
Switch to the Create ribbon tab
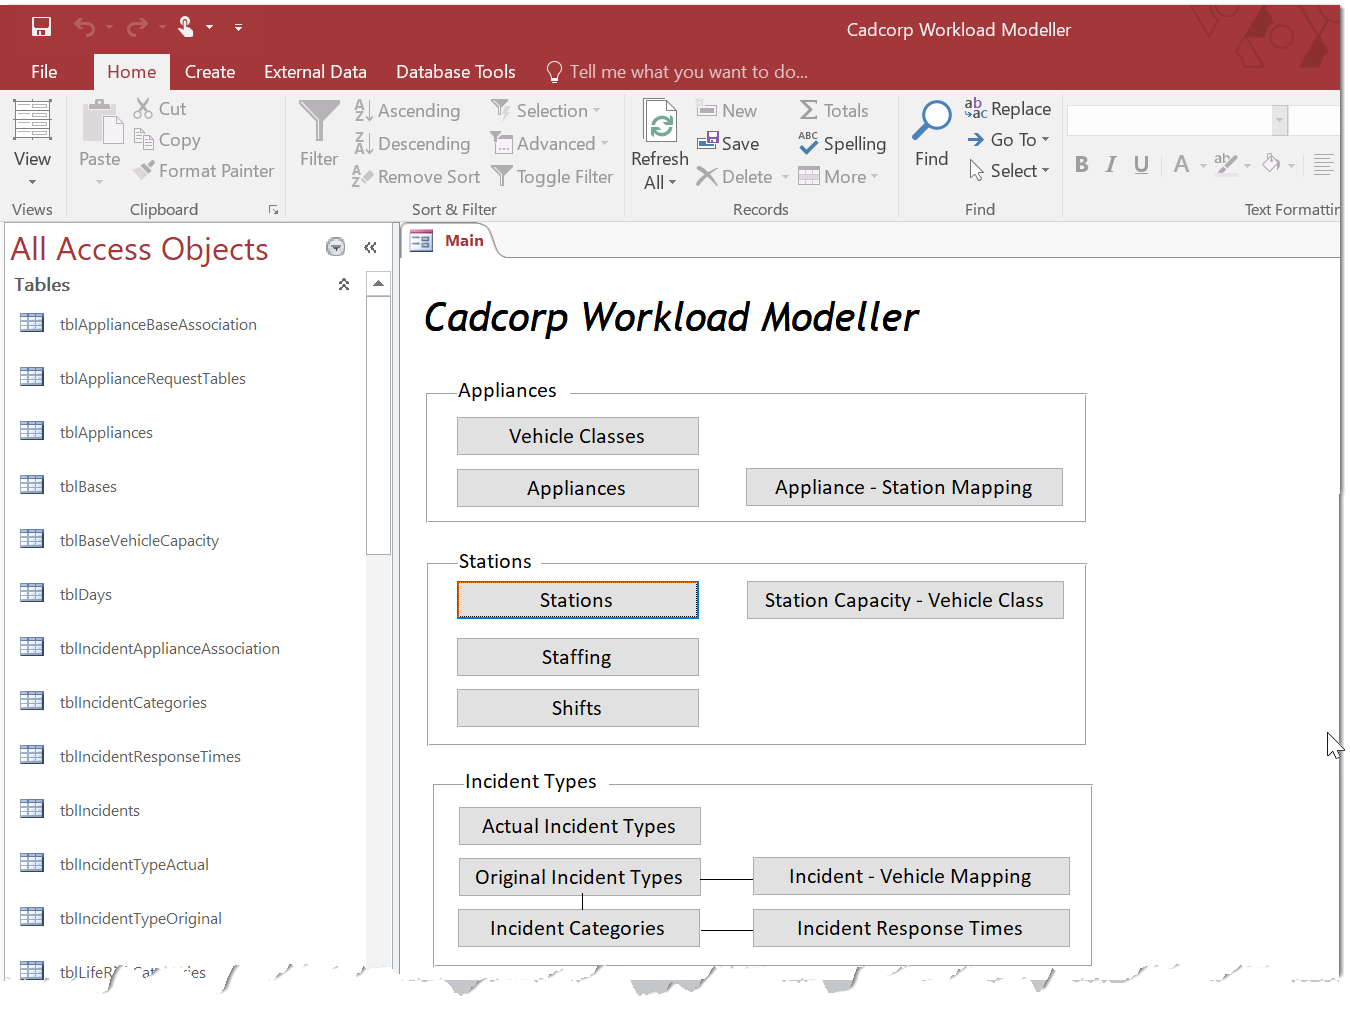(x=210, y=71)
